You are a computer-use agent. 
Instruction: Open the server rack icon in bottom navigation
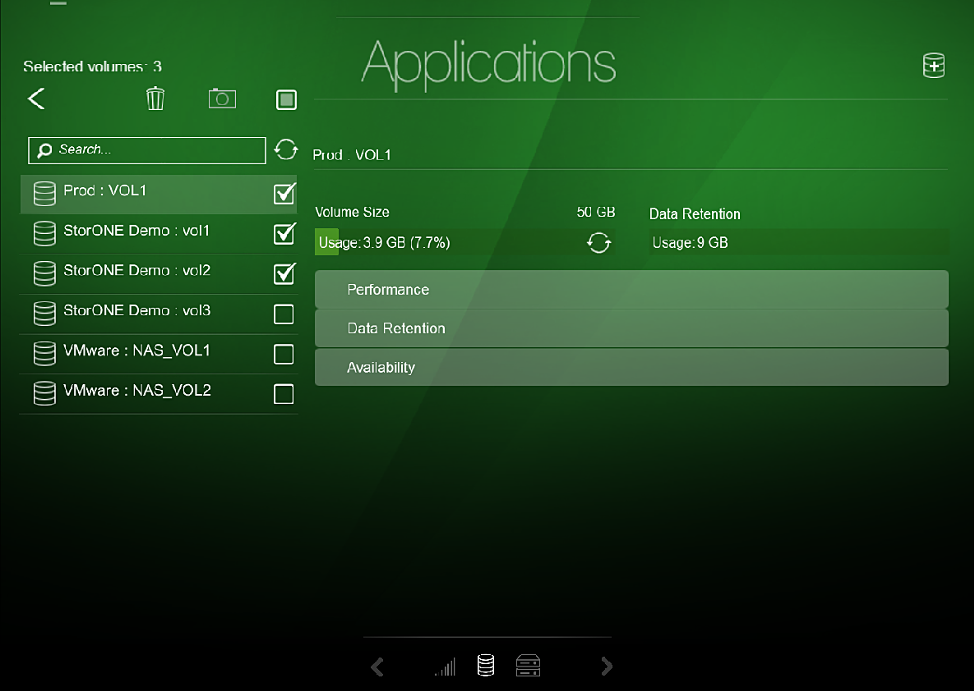click(x=528, y=666)
